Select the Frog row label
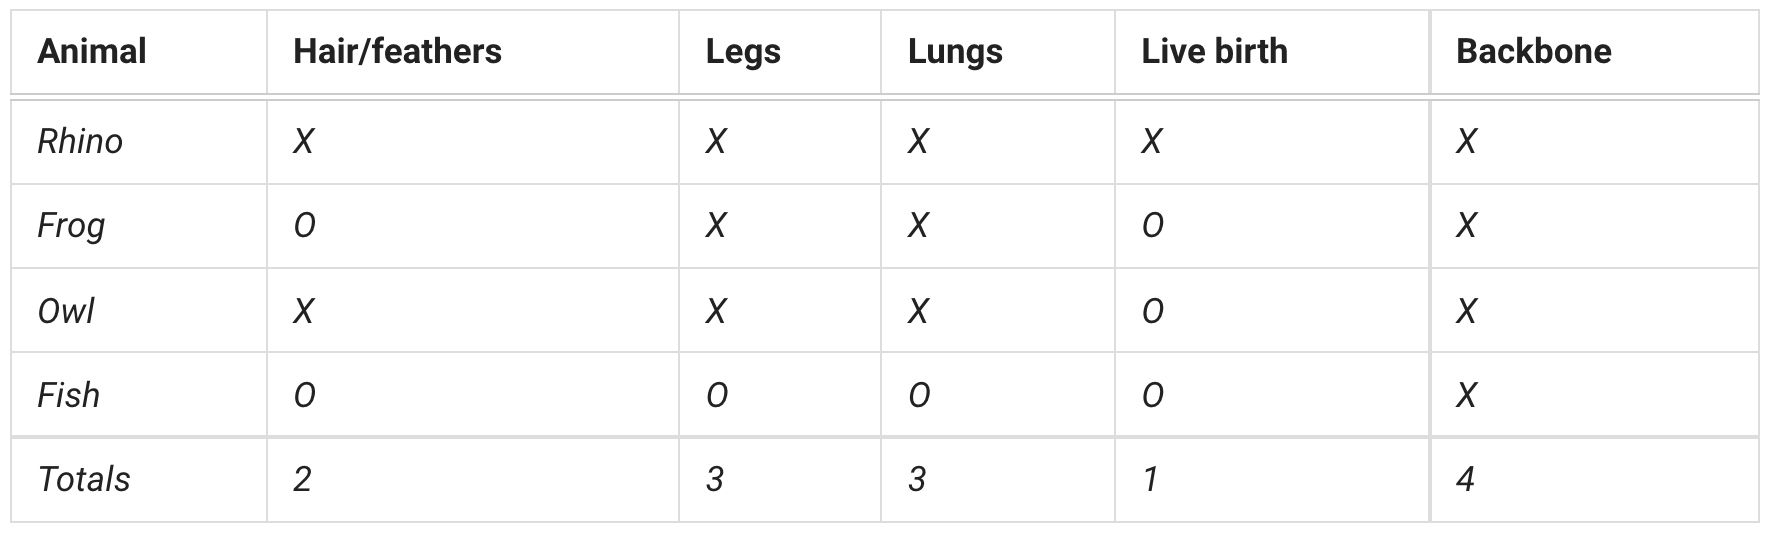Image resolution: width=1770 pixels, height=536 pixels. point(71,226)
